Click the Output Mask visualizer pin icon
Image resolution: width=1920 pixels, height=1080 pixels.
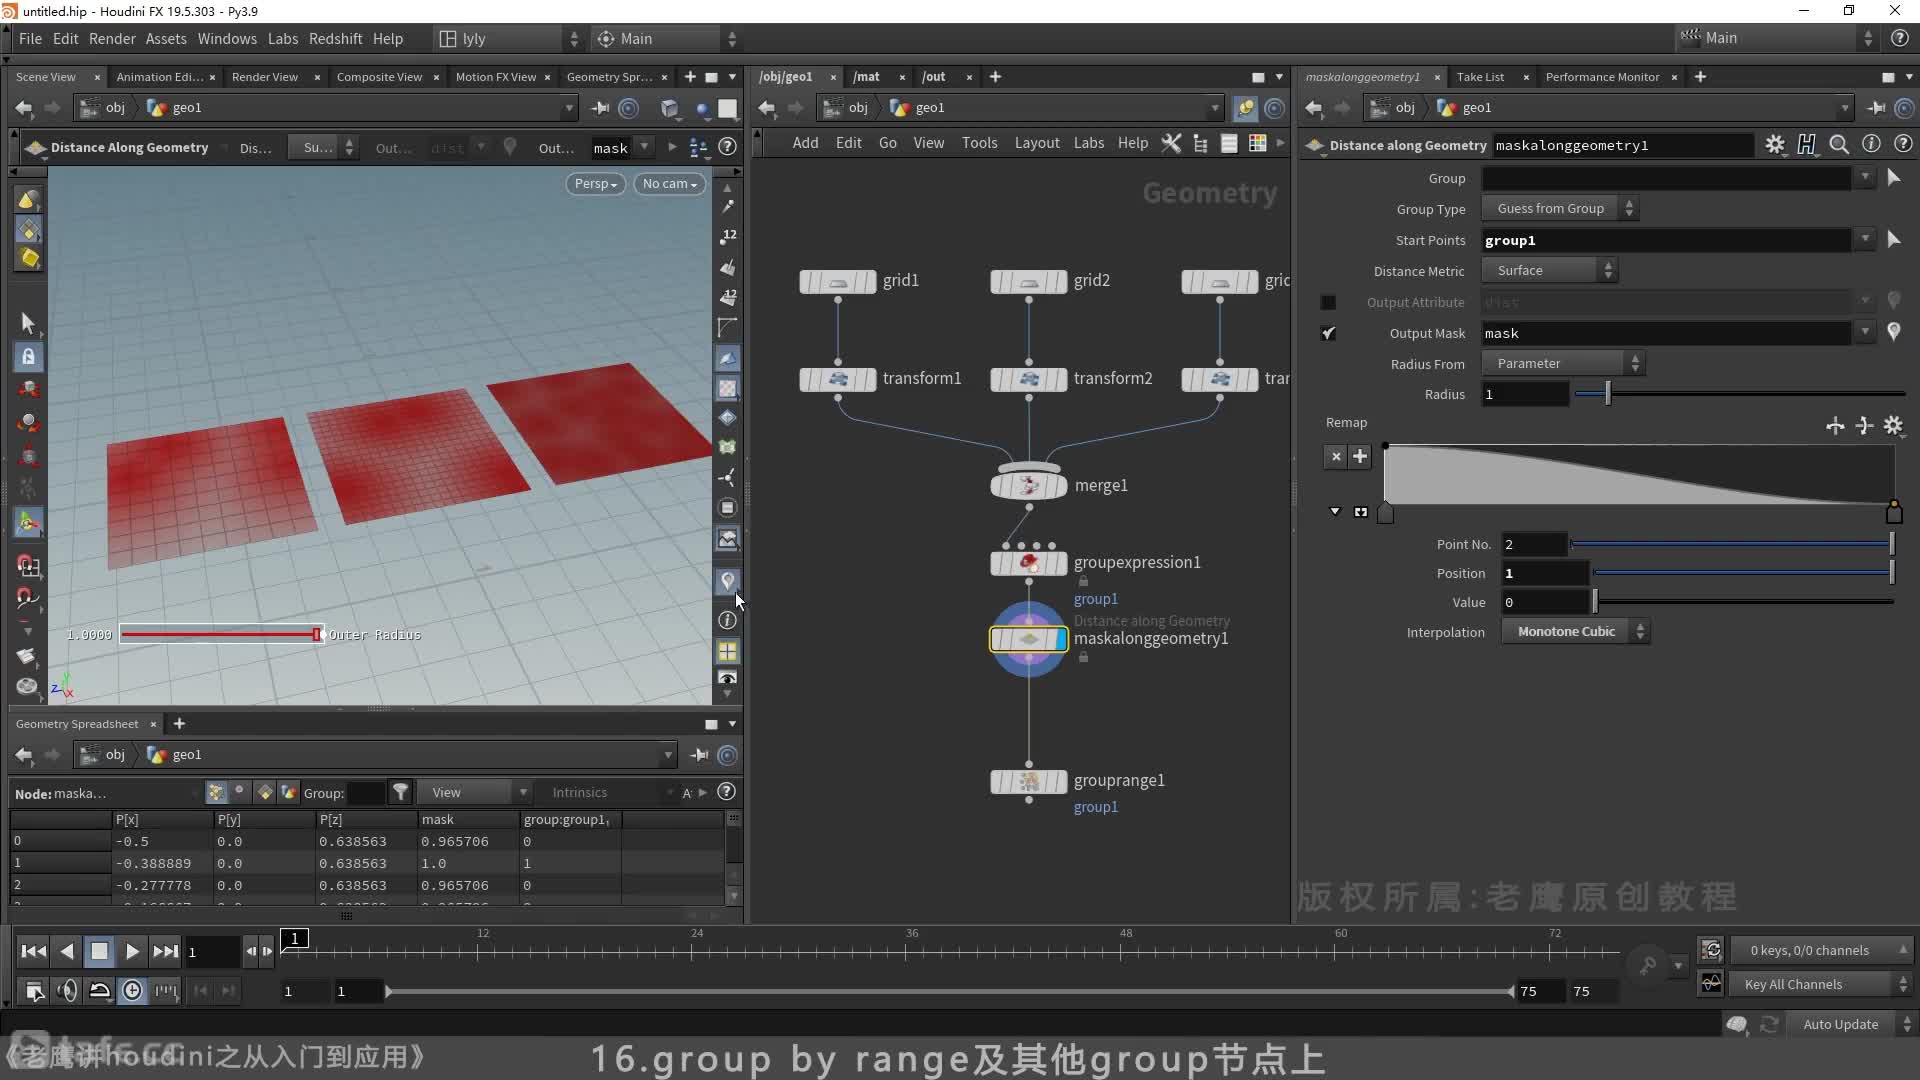(1893, 332)
